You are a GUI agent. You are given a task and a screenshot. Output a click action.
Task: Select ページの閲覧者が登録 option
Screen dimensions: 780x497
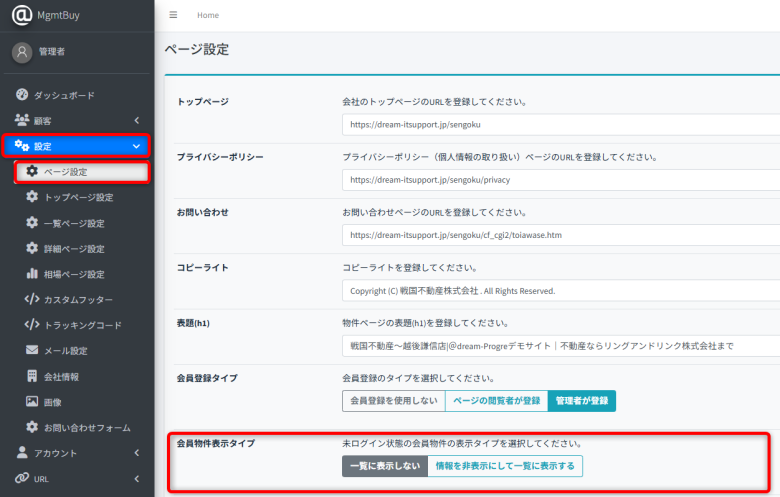coord(496,401)
